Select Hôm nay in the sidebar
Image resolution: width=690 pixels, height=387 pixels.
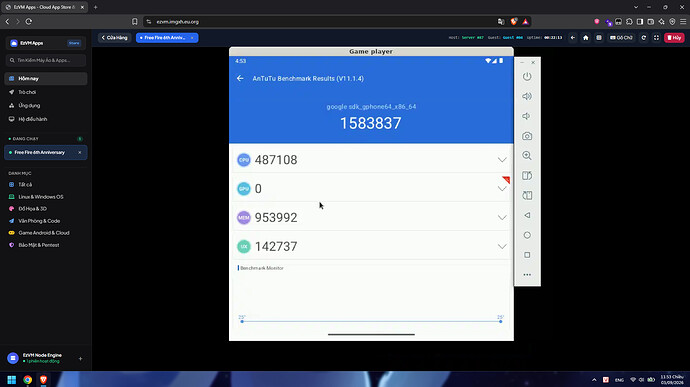[x=46, y=78]
